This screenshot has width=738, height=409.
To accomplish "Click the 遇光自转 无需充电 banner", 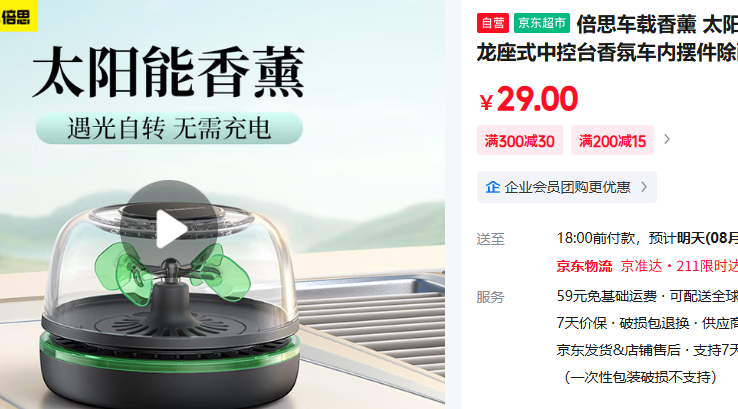I will coord(169,128).
